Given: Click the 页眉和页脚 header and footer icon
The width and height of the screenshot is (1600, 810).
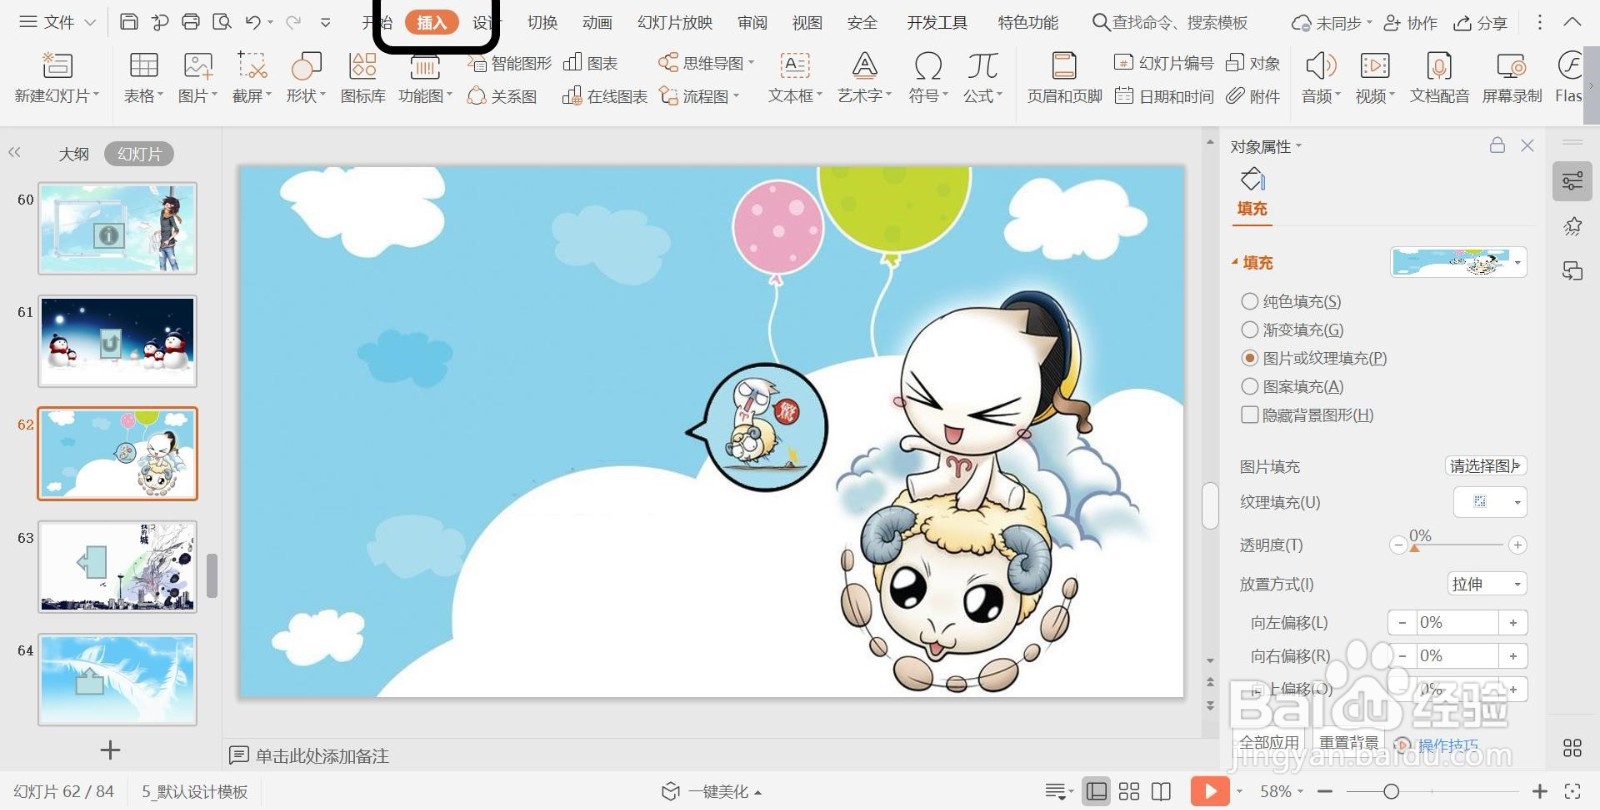Looking at the screenshot, I should pos(1064,66).
